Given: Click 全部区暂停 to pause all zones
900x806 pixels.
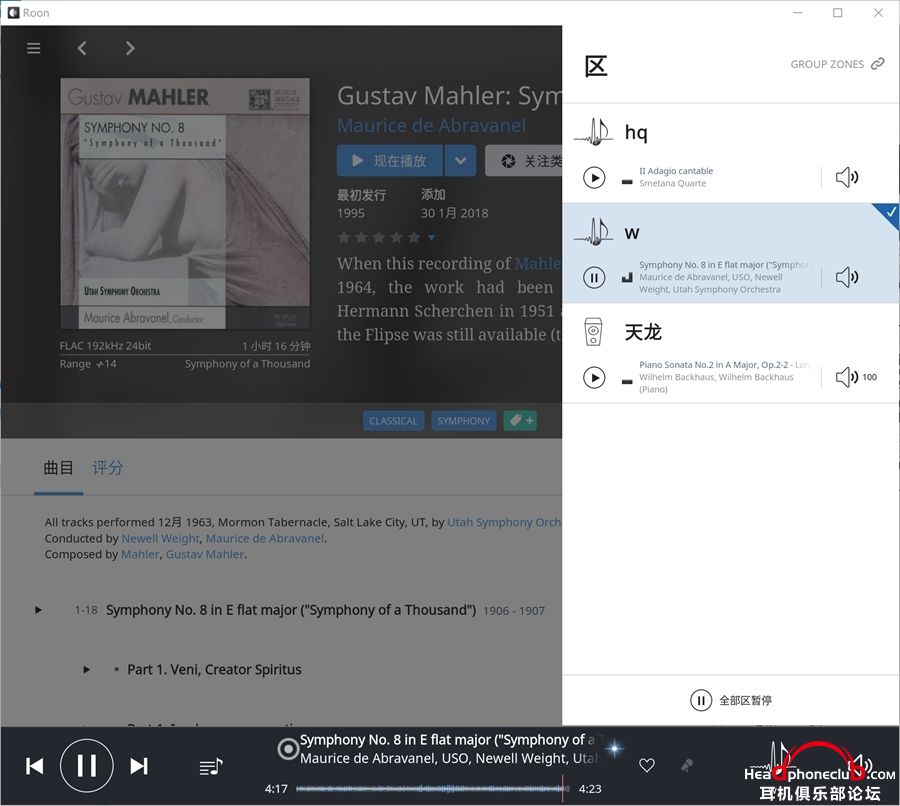Looking at the screenshot, I should [731, 700].
